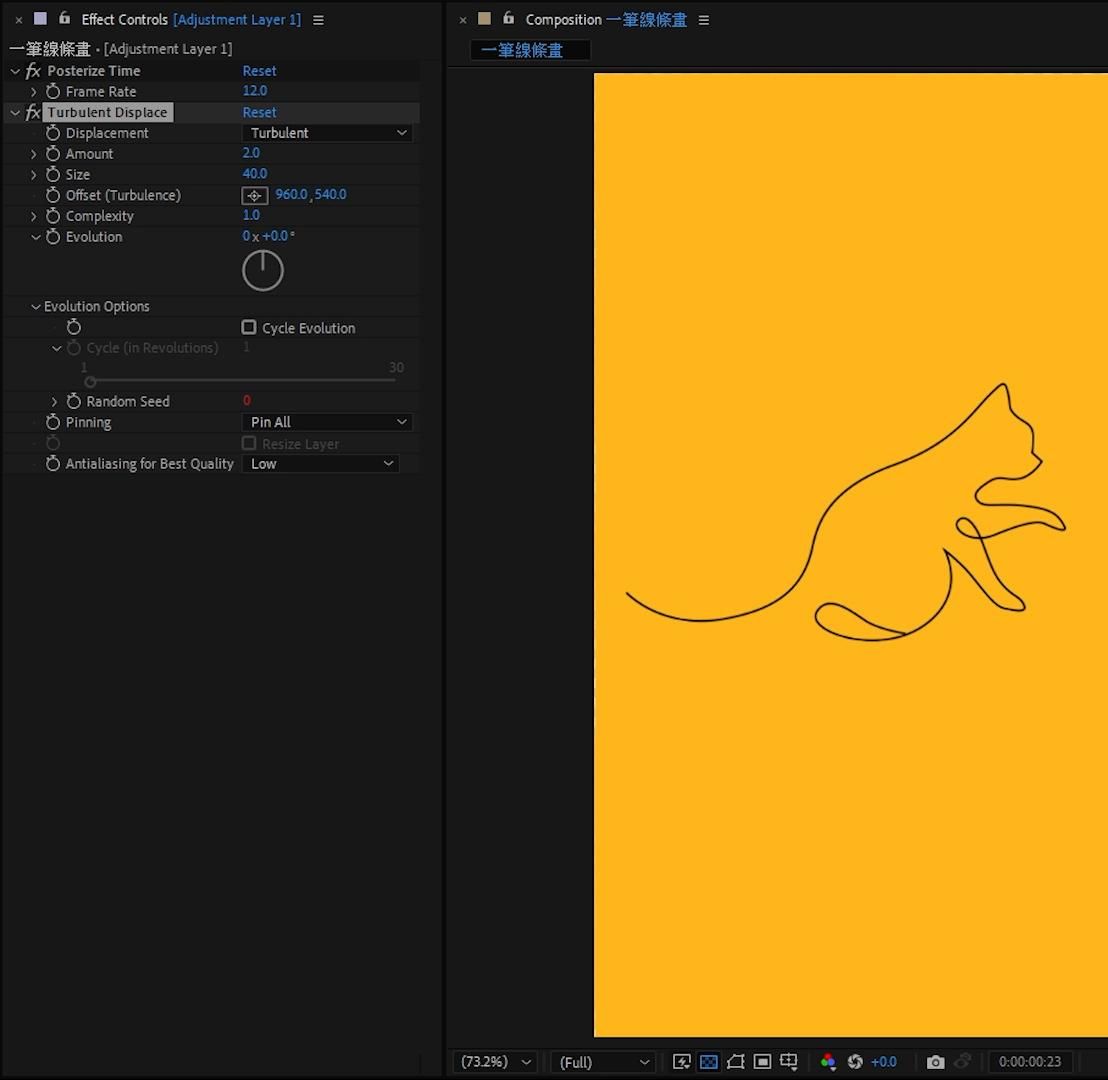Open the Pinning dropdown set to Pin All
The width and height of the screenshot is (1108, 1080).
coord(328,422)
